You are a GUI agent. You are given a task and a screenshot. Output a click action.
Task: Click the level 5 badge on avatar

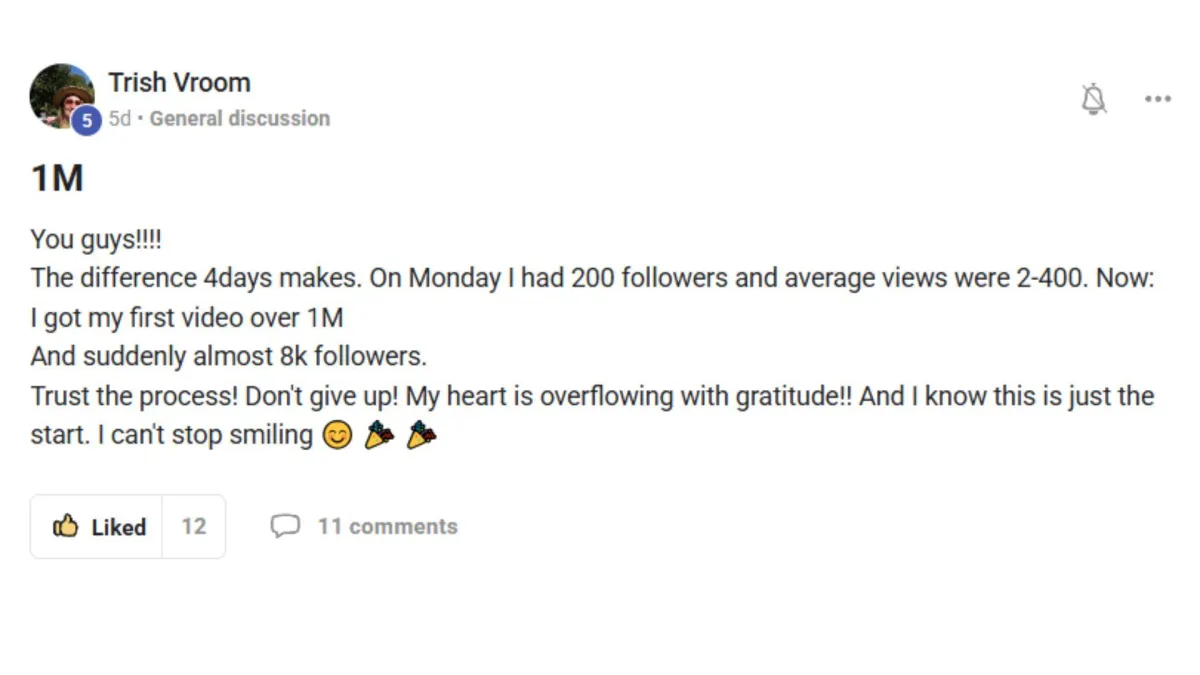(87, 121)
